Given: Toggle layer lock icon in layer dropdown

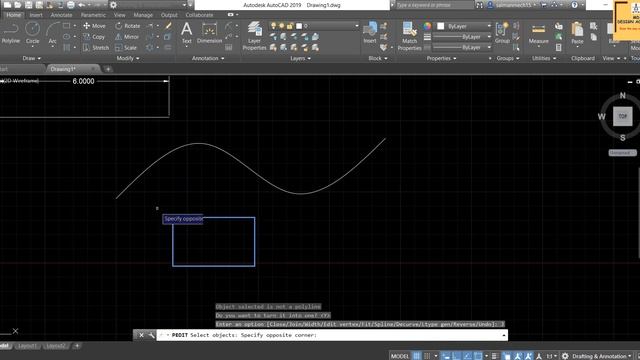Looking at the screenshot, I should [x=289, y=26].
